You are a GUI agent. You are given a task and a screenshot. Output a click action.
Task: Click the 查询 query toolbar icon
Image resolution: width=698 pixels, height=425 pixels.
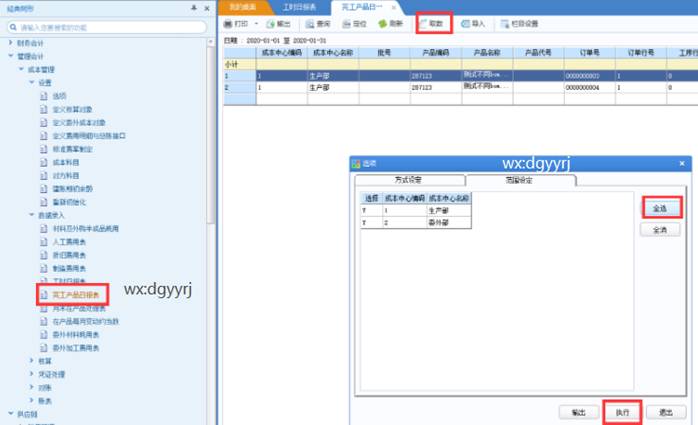318,23
